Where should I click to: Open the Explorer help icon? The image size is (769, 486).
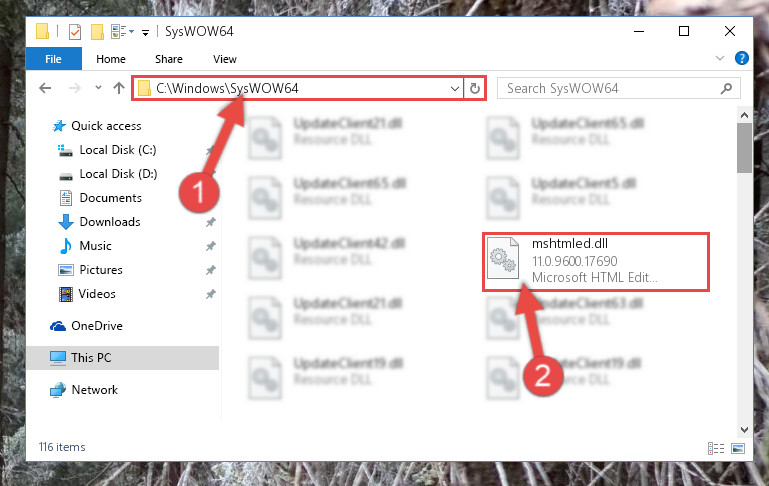tap(742, 58)
